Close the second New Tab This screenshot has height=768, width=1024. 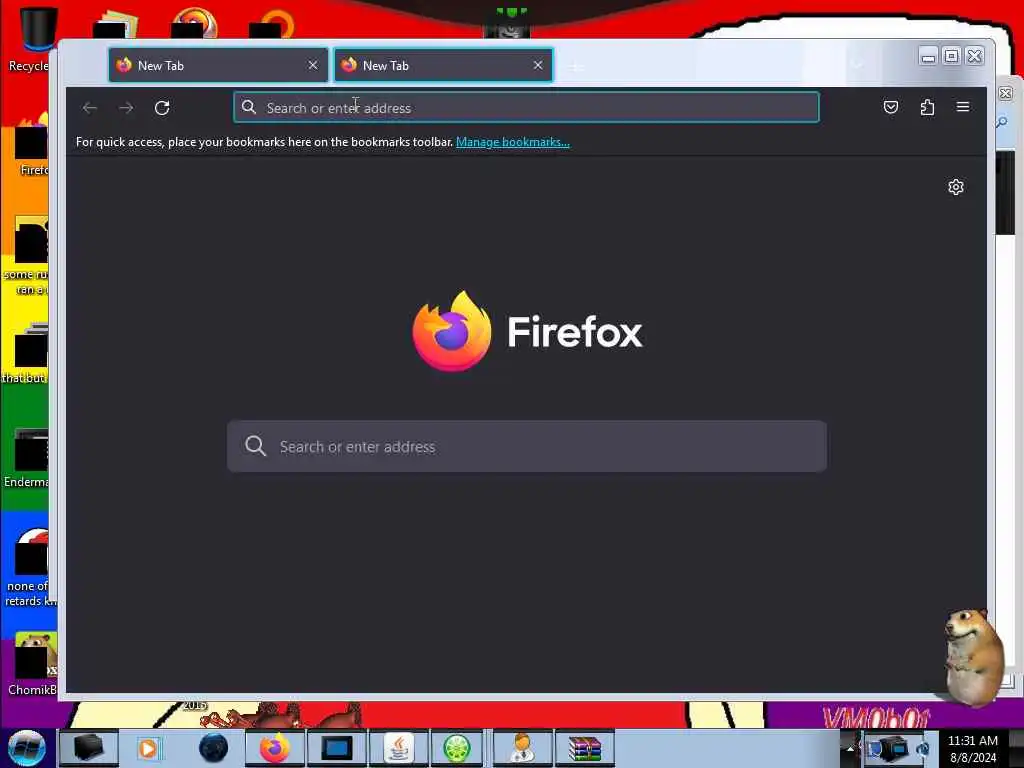(x=537, y=65)
